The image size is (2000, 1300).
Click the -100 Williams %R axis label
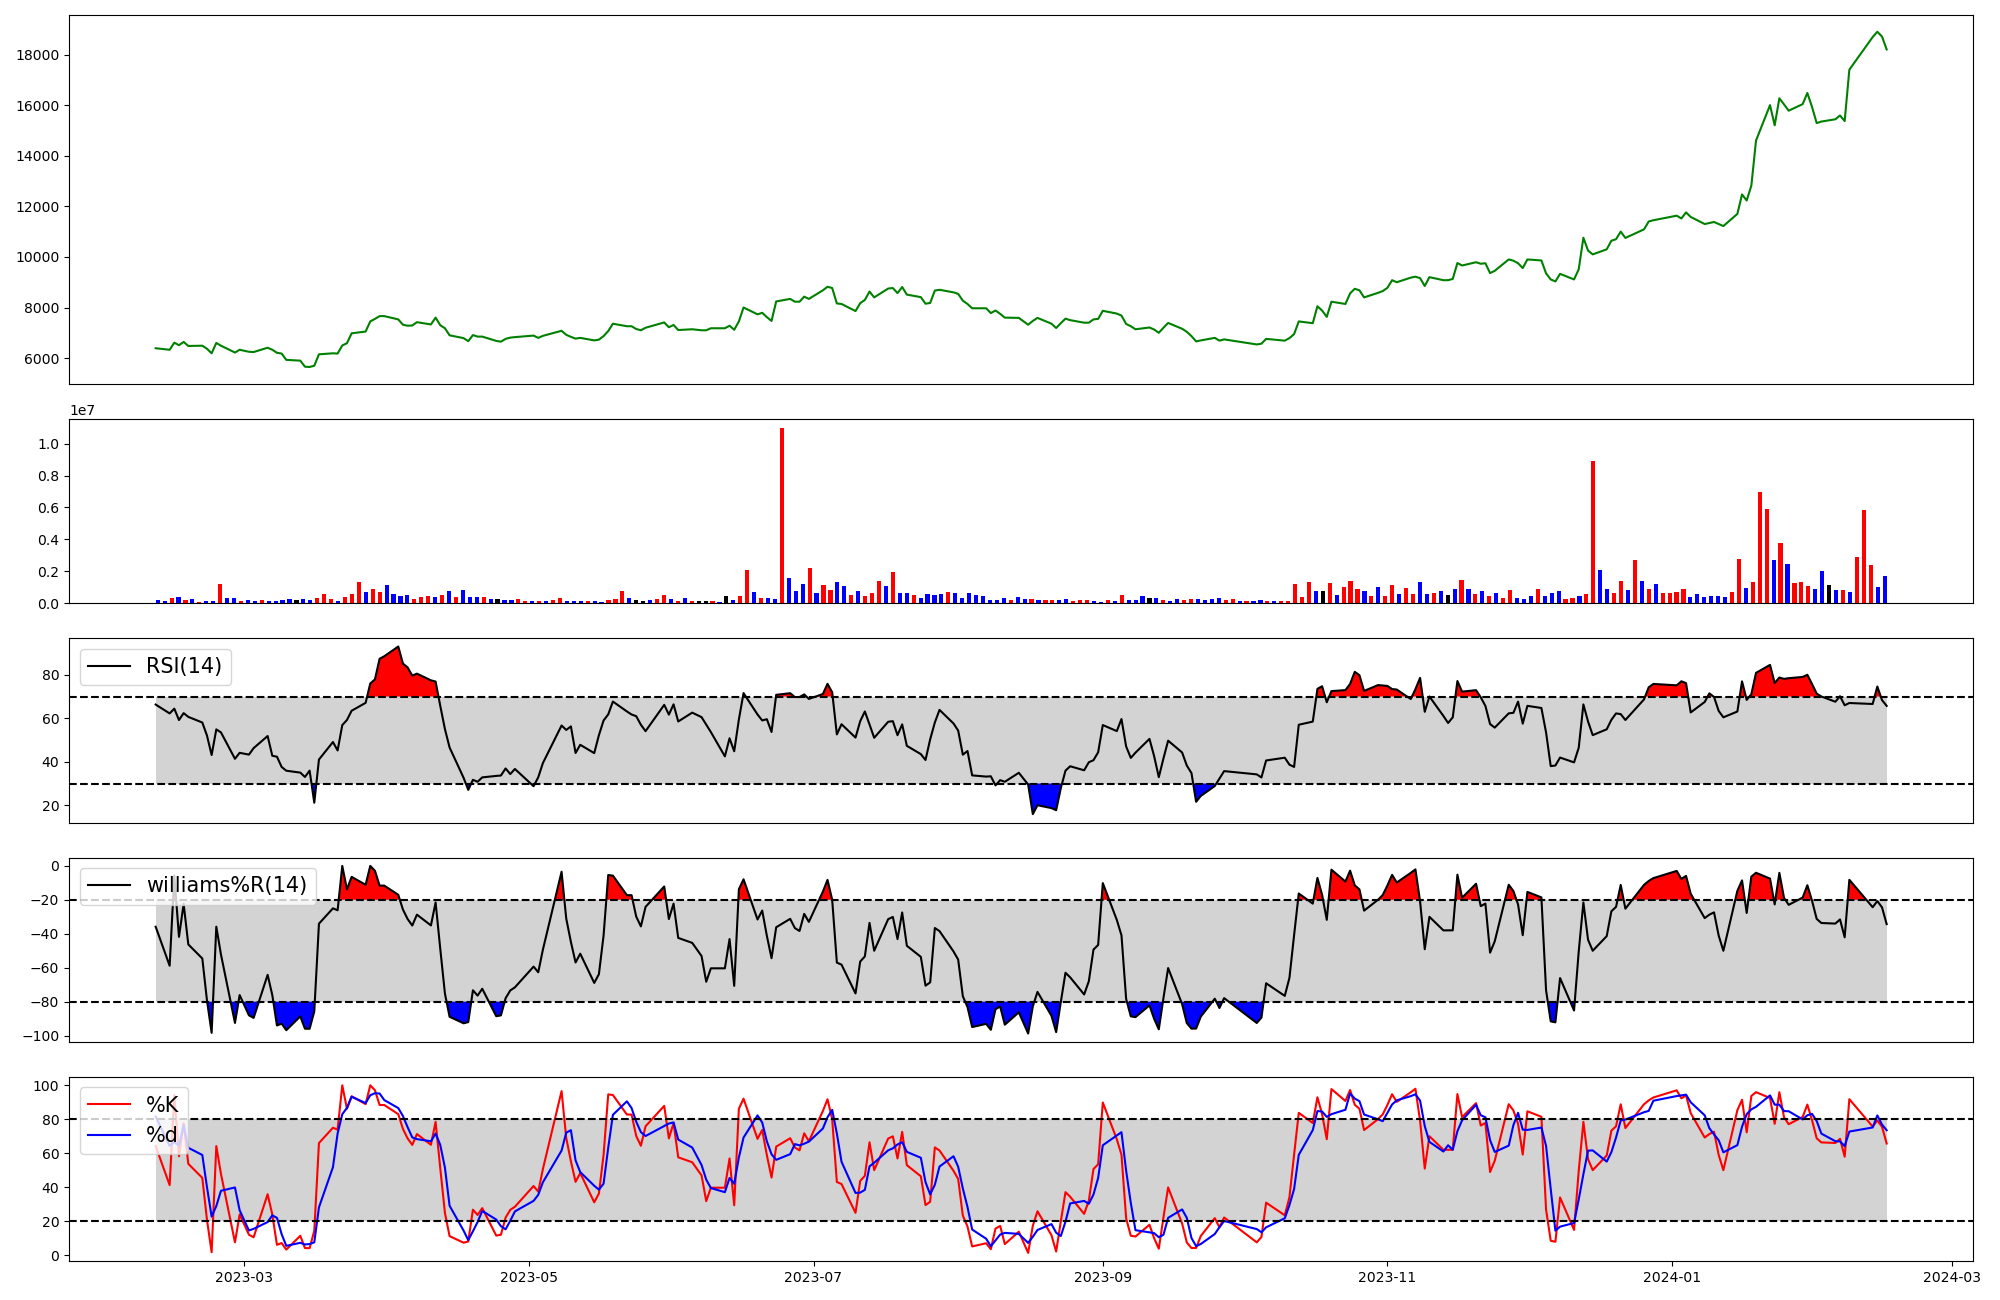[40, 1036]
